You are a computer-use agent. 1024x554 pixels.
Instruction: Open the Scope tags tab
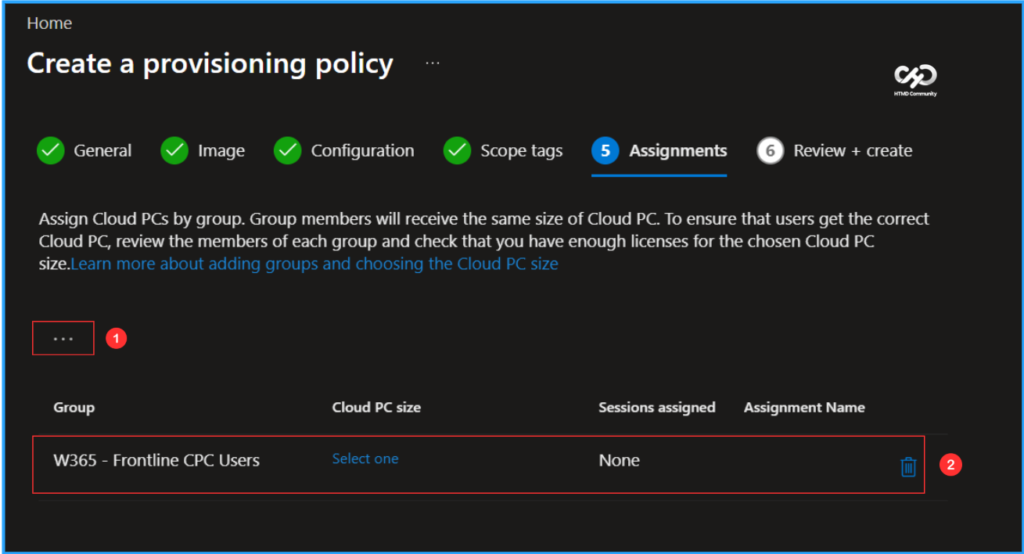click(x=521, y=151)
